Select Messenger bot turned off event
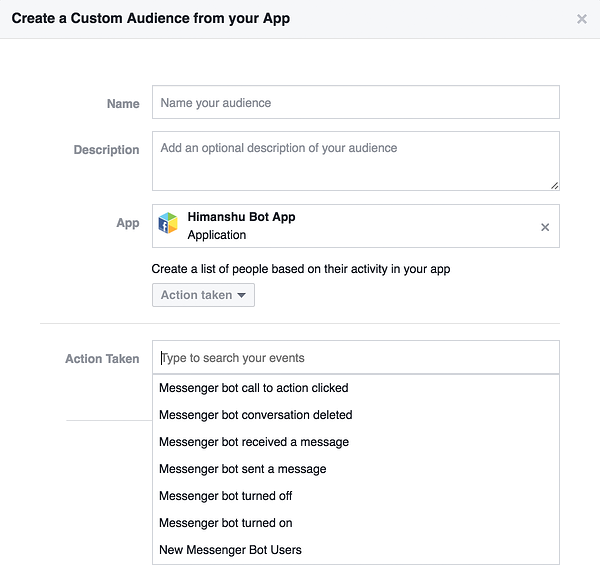Image resolution: width=600 pixels, height=565 pixels. click(x=226, y=496)
